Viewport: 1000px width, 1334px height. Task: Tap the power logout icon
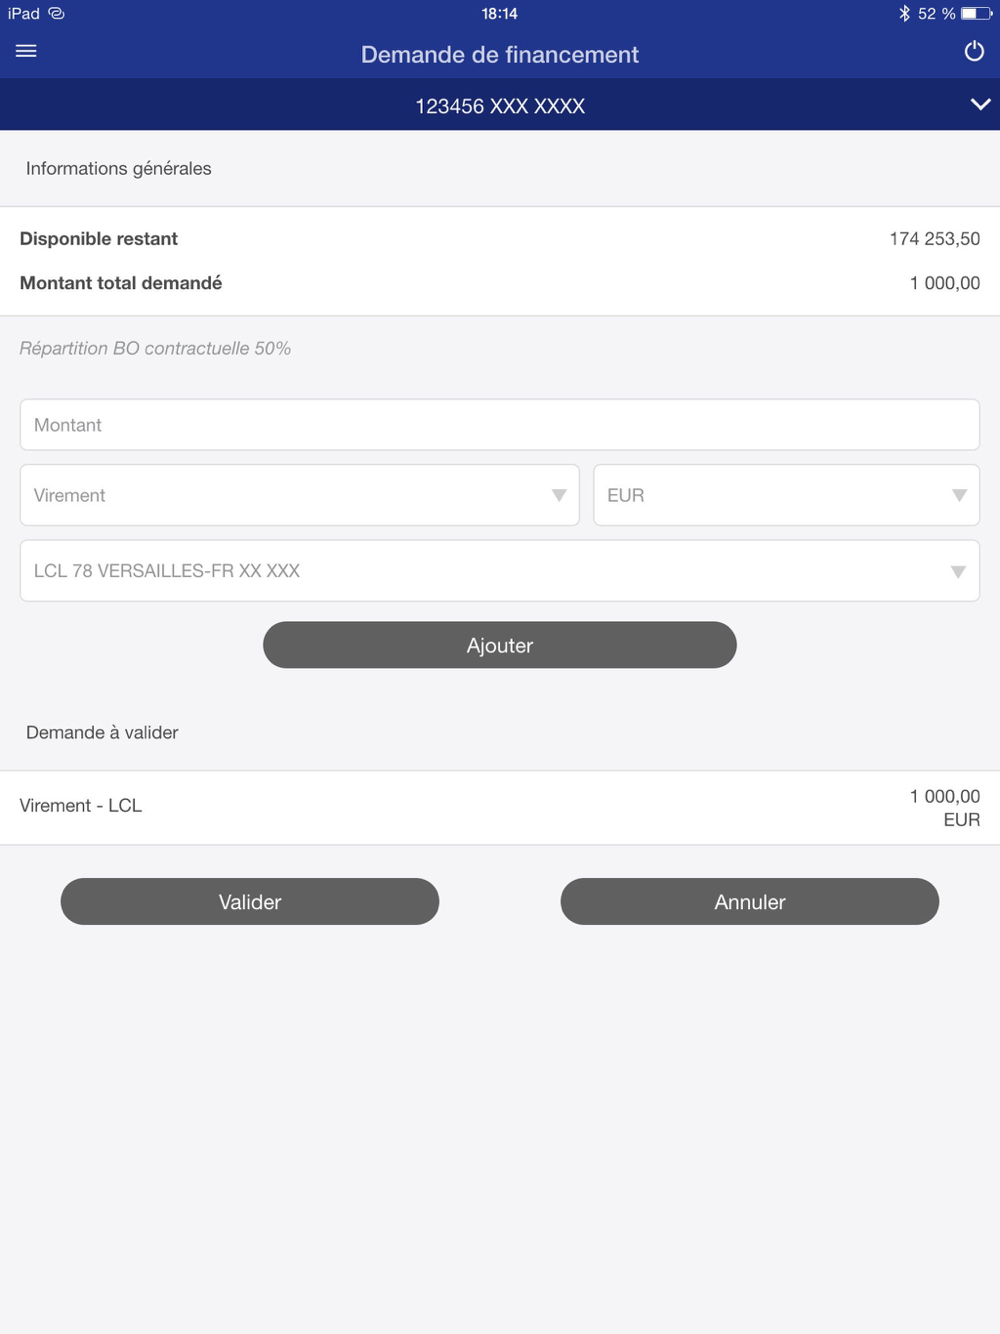click(973, 51)
